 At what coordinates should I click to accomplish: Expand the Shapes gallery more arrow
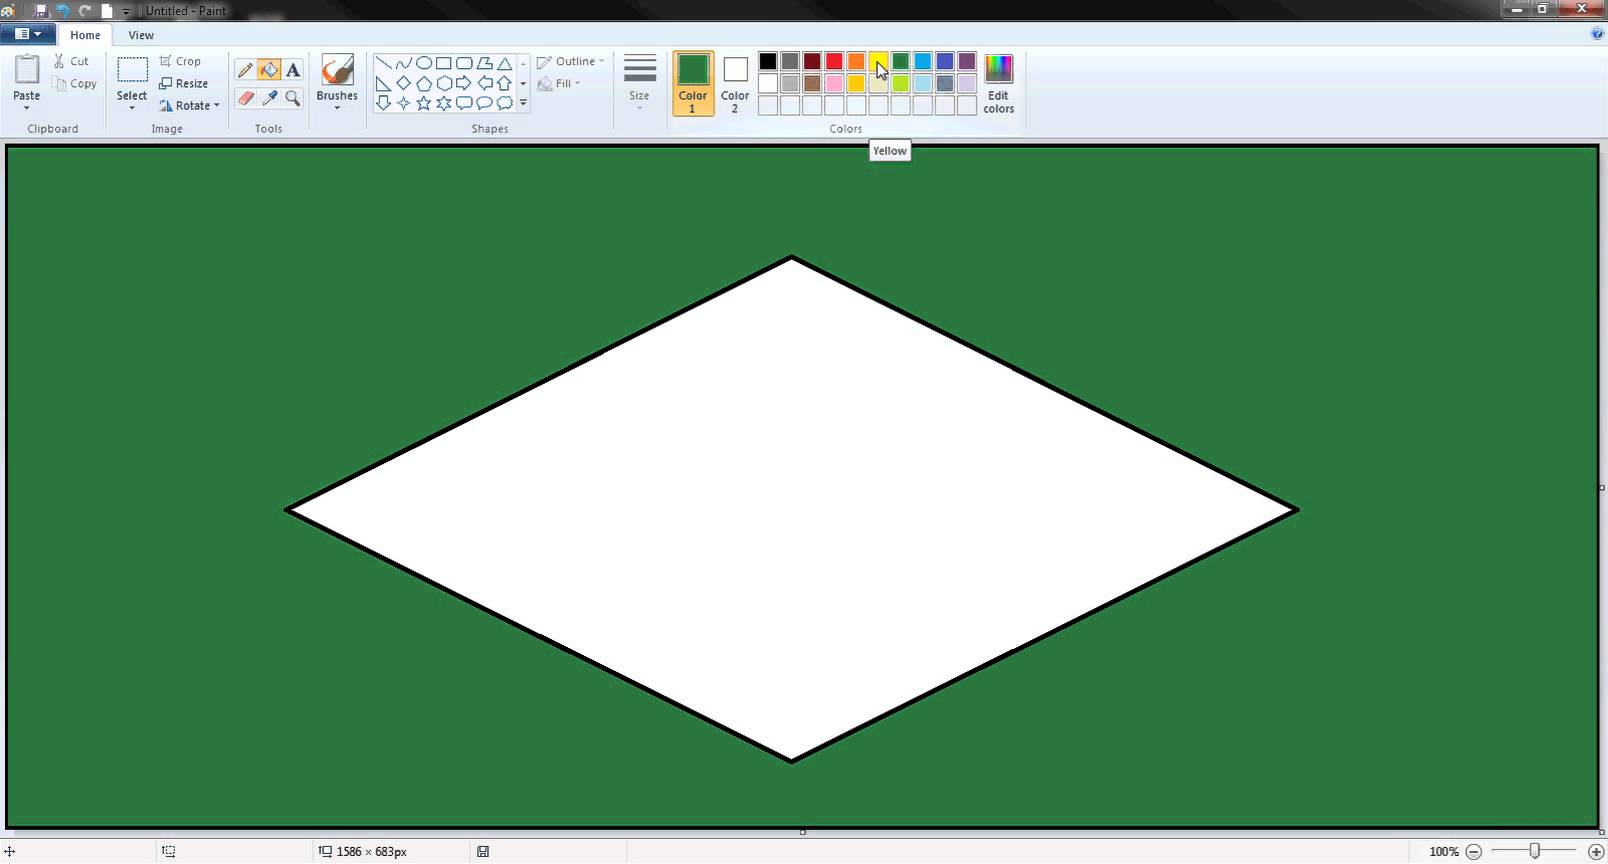[523, 103]
